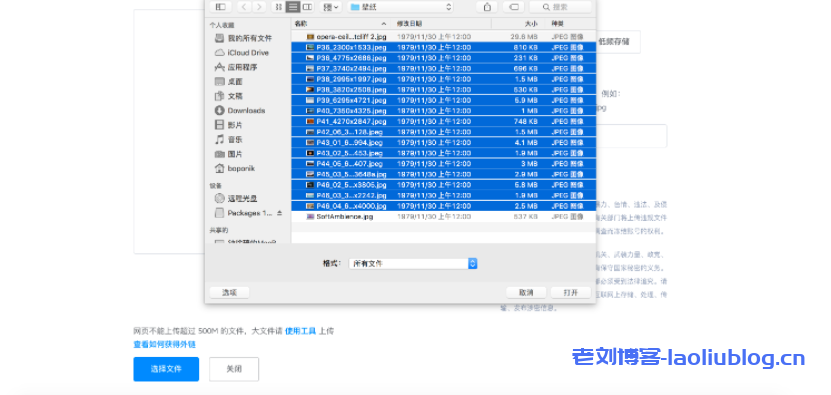The height and width of the screenshot is (395, 831).
Task: Toggle the sidebar visibility toolbar icon
Action: [220, 7]
